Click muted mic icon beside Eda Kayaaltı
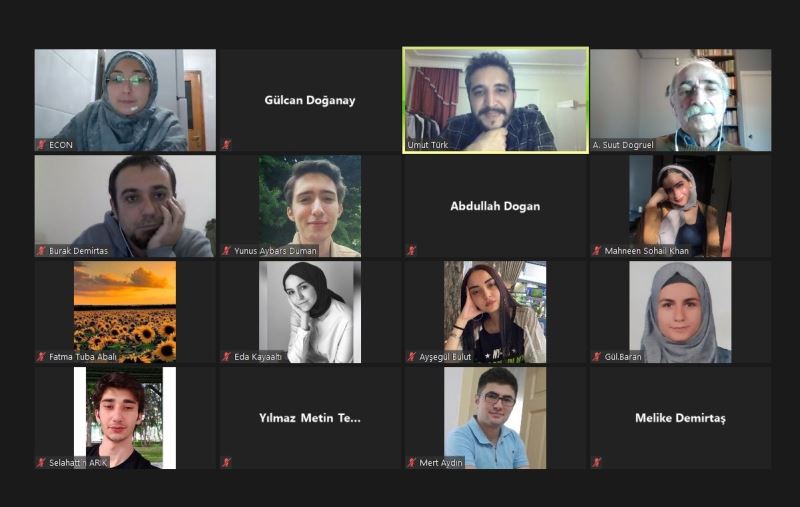This screenshot has height=507, width=800. click(227, 357)
